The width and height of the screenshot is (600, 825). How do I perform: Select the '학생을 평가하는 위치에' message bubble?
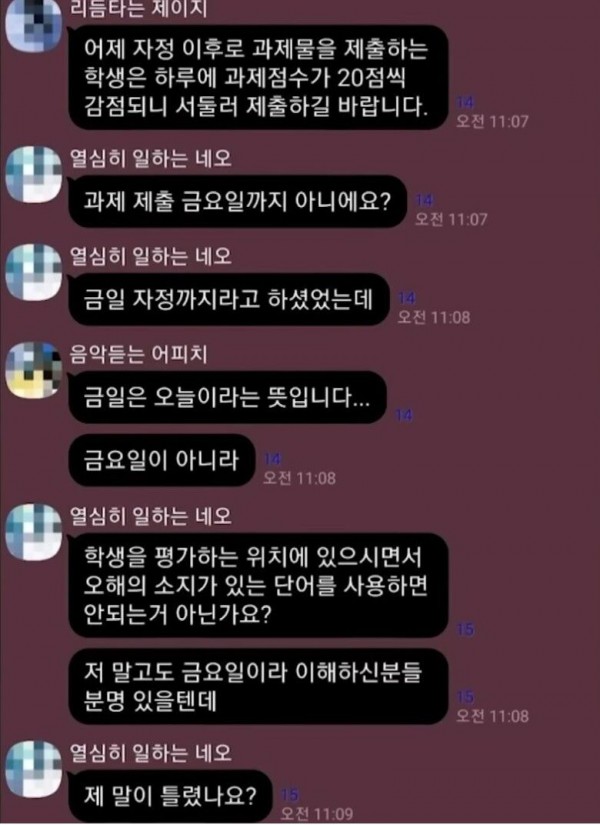(258, 585)
